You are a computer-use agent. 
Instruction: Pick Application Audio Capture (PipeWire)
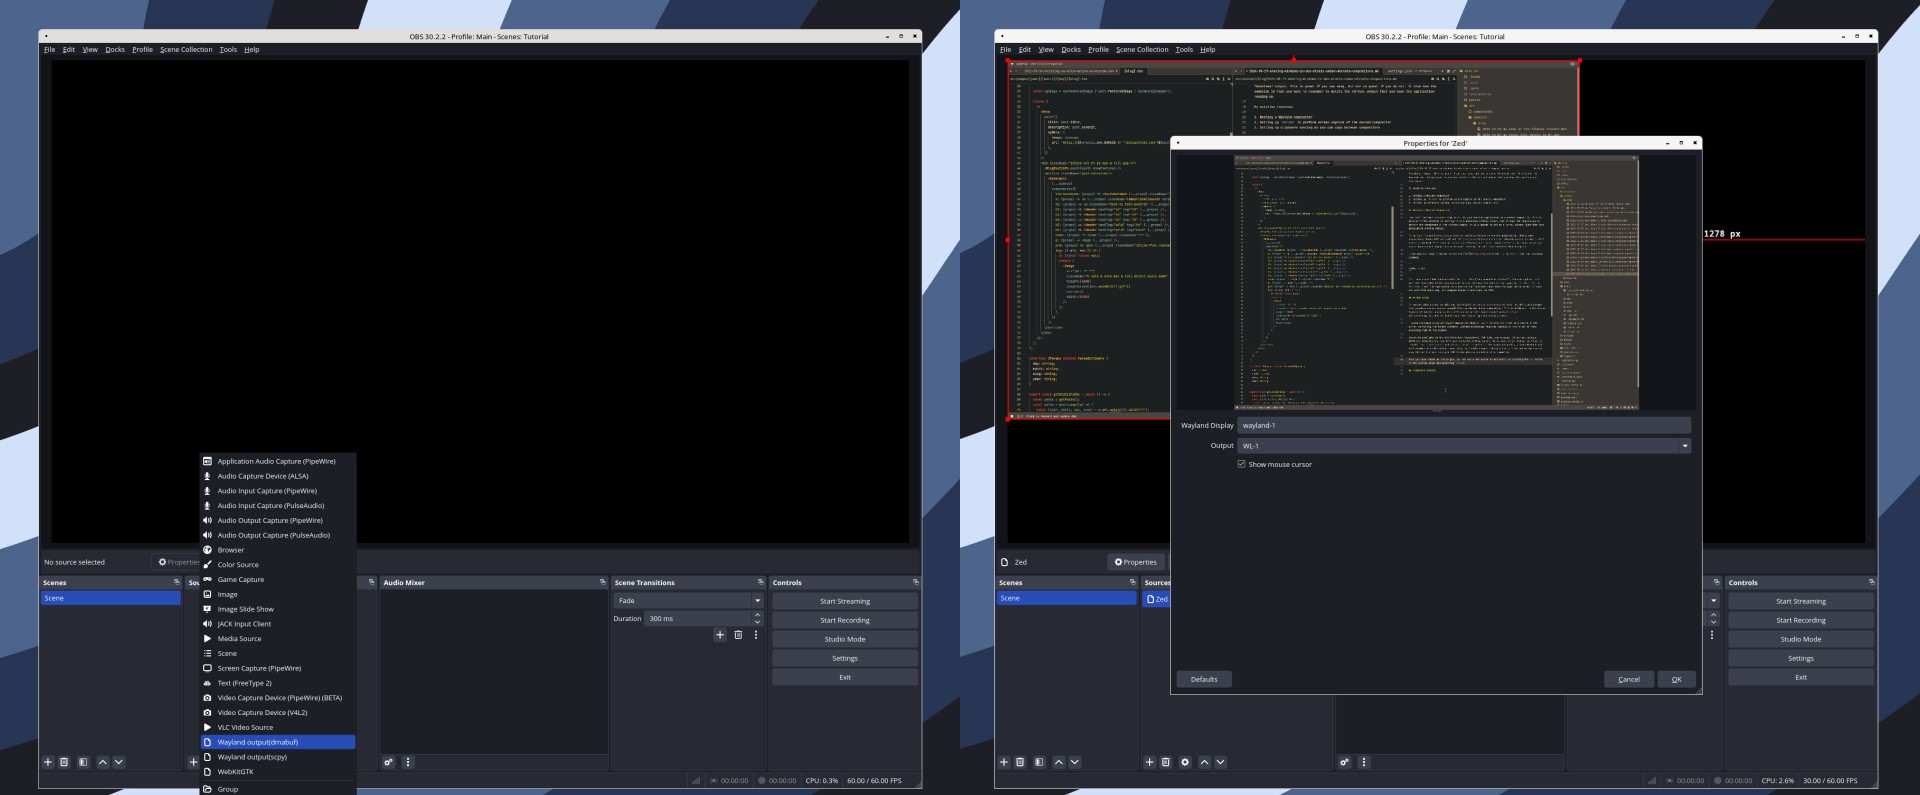pos(278,461)
